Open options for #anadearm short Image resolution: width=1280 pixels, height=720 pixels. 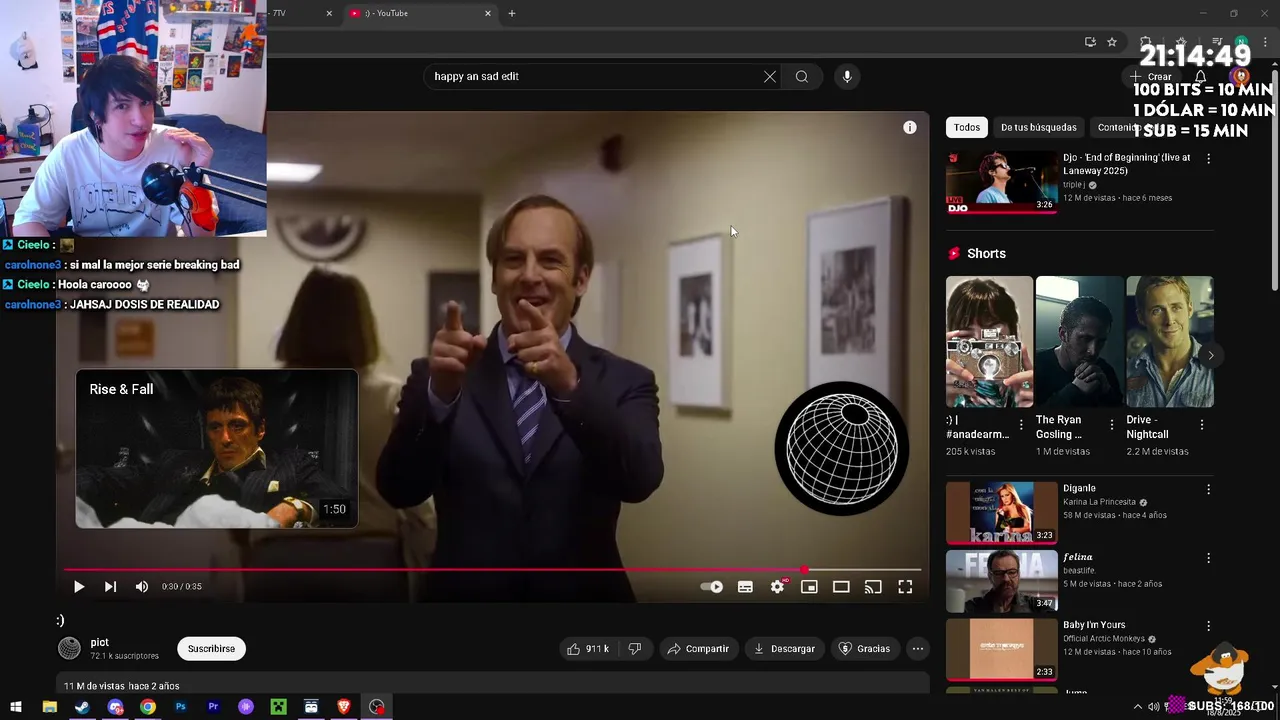pos(1021,425)
